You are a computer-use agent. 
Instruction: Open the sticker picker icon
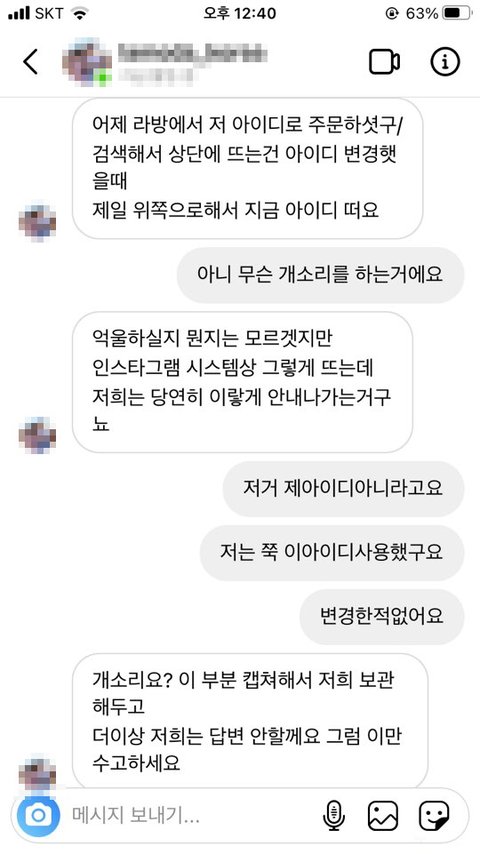[434, 815]
